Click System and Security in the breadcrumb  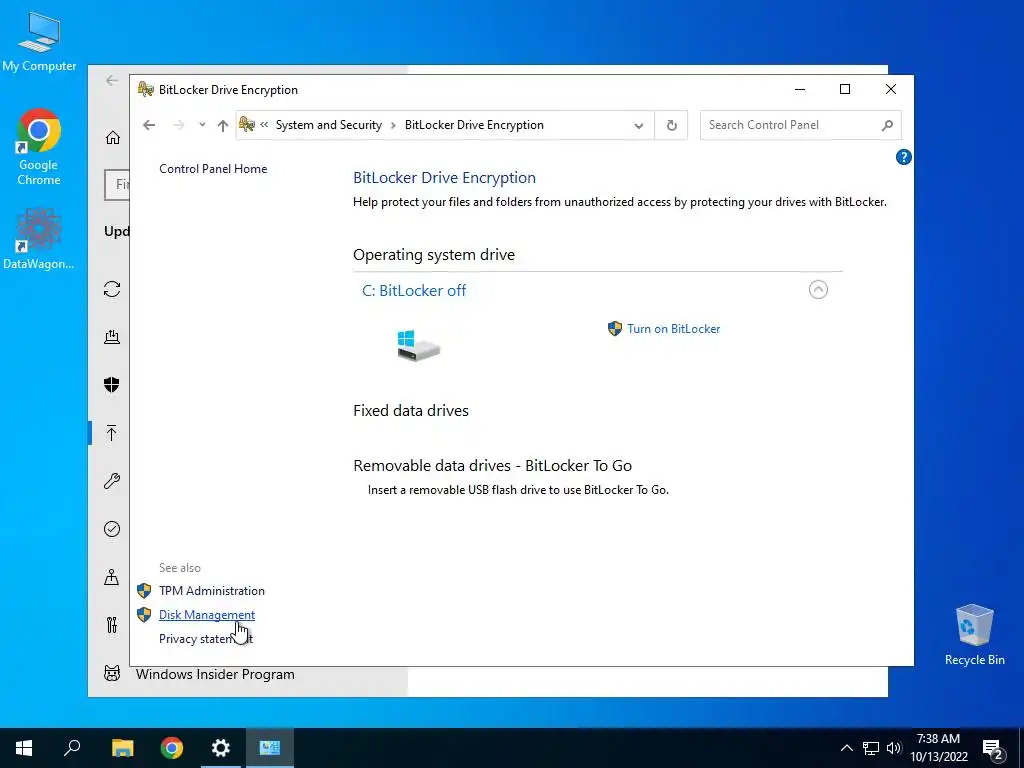pyautogui.click(x=328, y=125)
